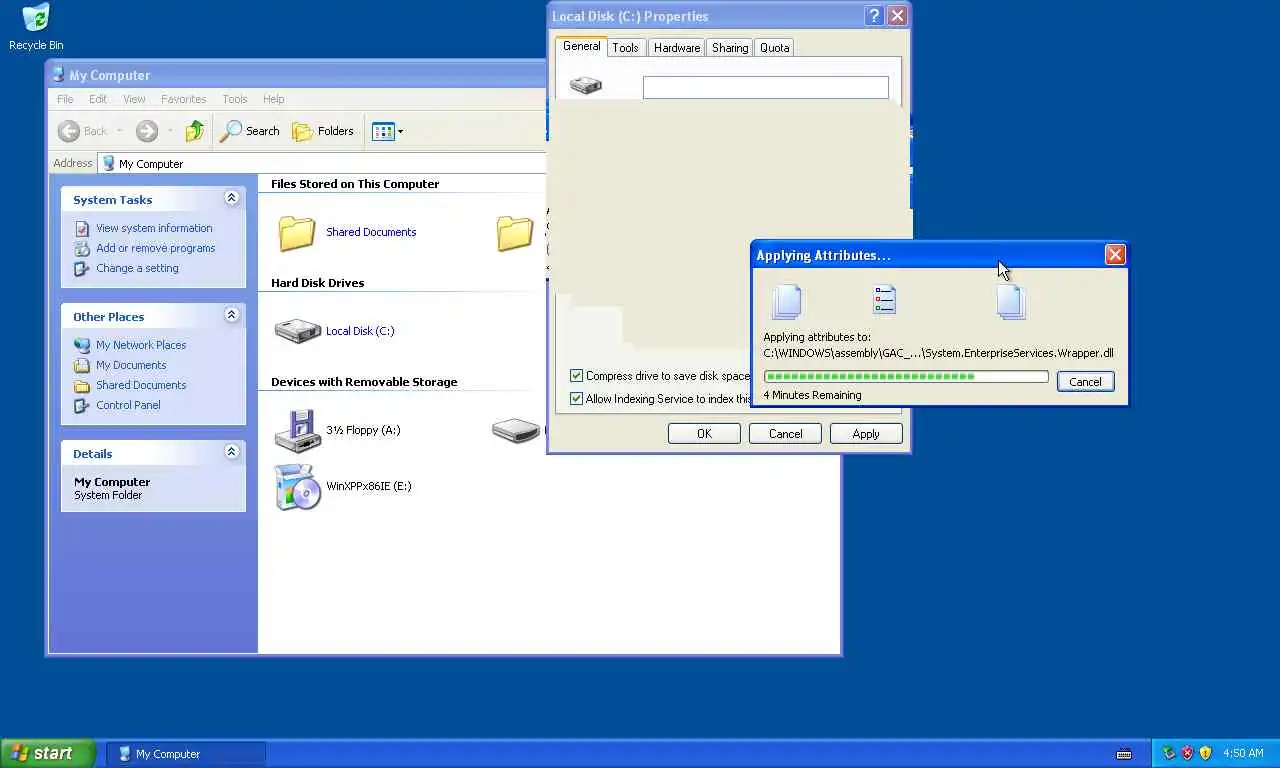Click 'Devices with Removable Storage' header

(x=364, y=382)
